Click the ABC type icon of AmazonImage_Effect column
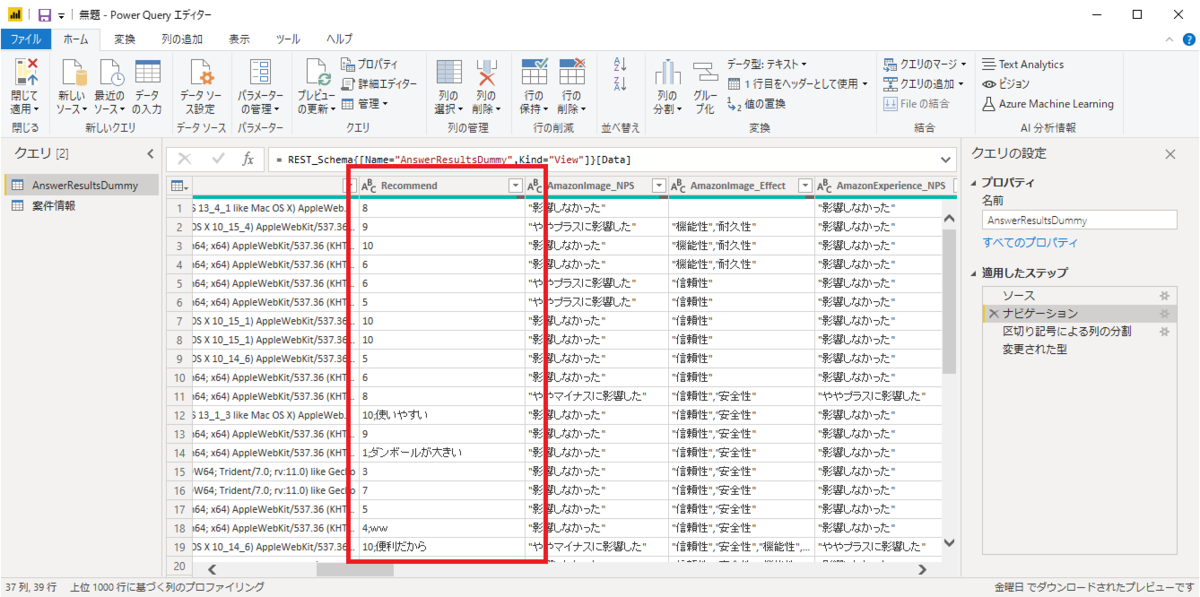The image size is (1200, 597). pyautogui.click(x=678, y=186)
